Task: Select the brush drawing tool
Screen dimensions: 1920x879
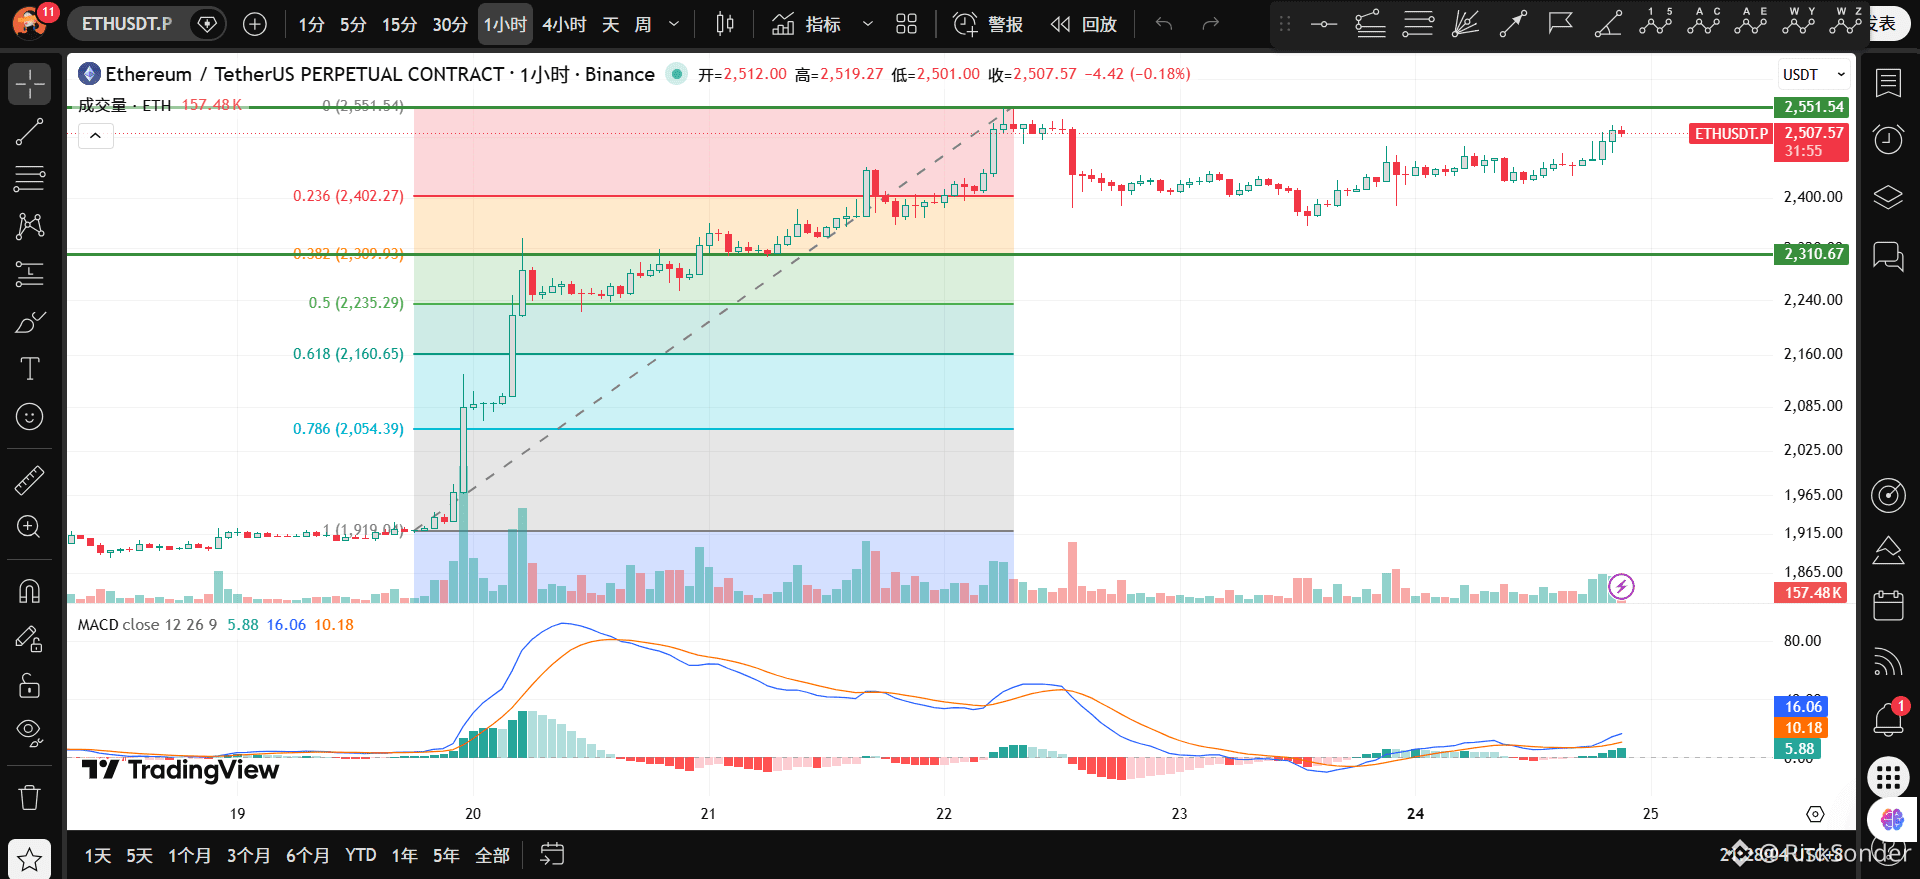Action: pos(30,322)
